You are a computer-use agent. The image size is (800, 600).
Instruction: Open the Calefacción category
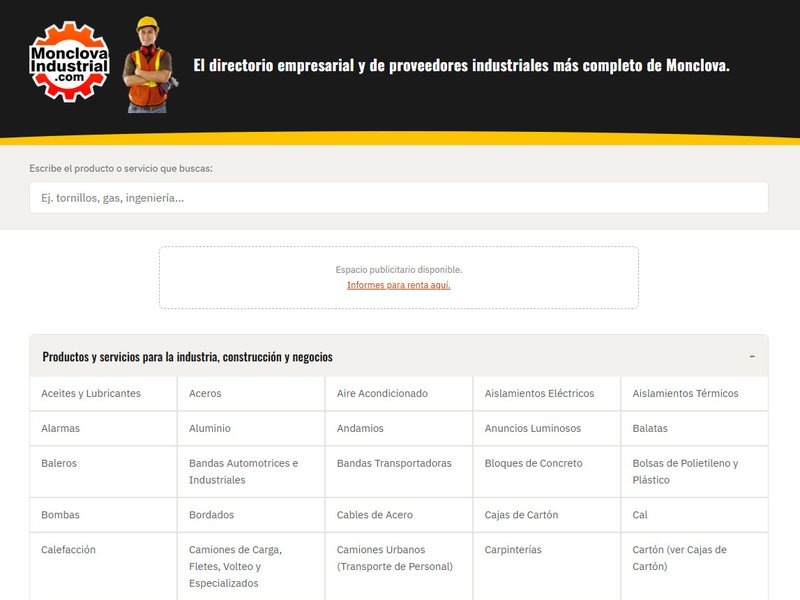(68, 549)
